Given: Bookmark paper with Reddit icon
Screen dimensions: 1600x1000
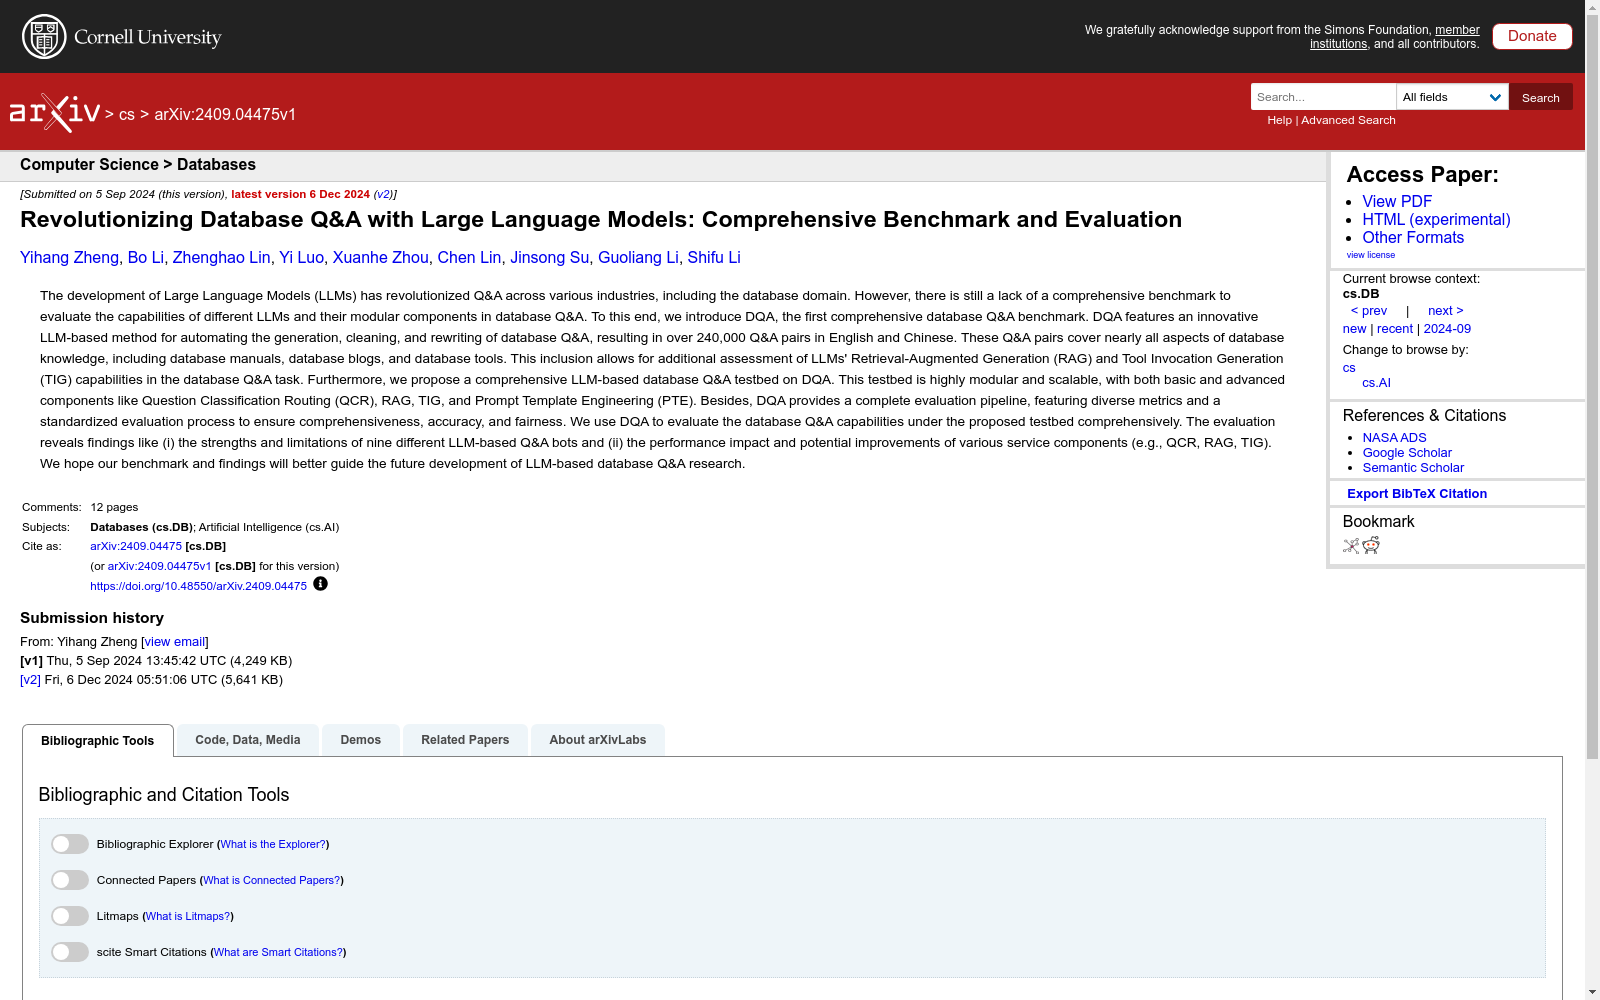Looking at the screenshot, I should tap(1371, 545).
